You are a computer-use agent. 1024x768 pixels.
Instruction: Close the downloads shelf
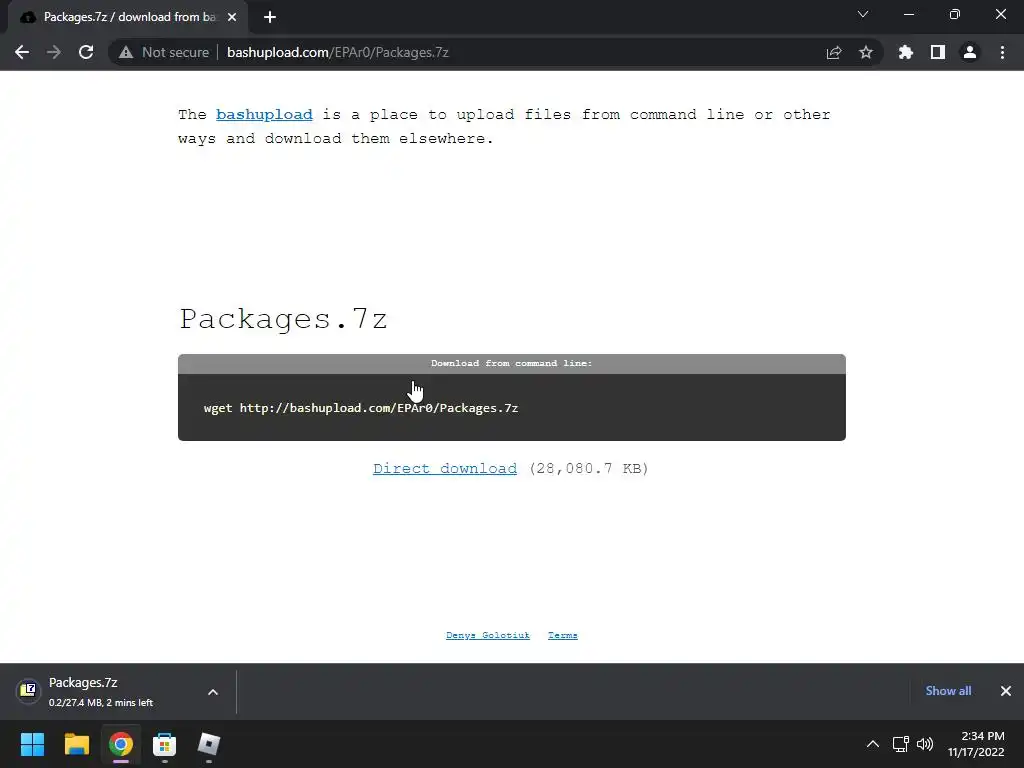point(1006,691)
